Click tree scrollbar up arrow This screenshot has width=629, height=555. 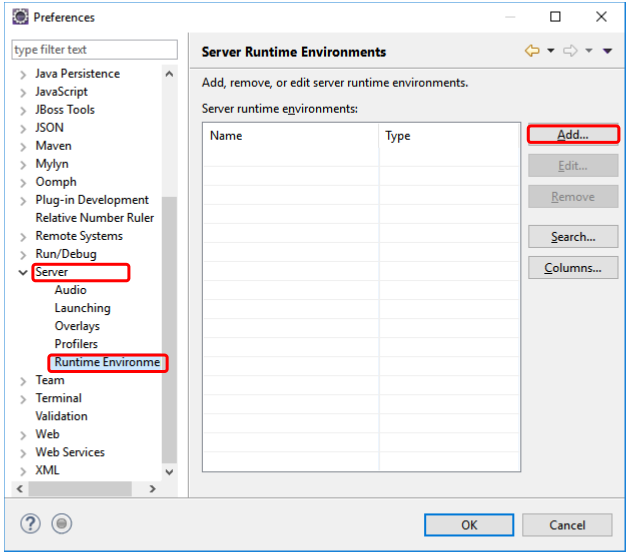(x=169, y=74)
